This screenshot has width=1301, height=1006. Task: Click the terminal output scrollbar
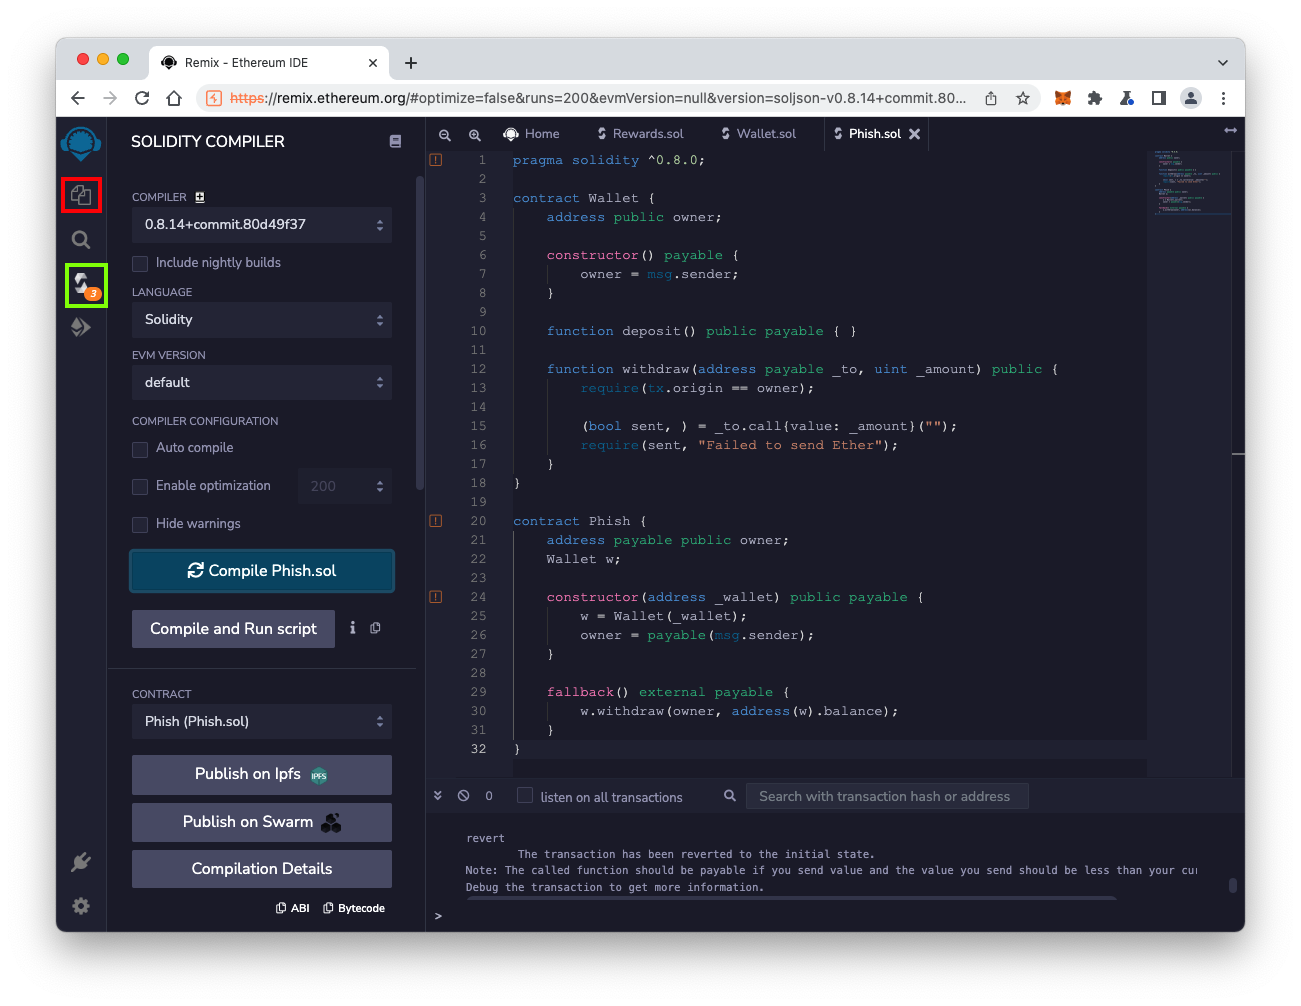1233,885
